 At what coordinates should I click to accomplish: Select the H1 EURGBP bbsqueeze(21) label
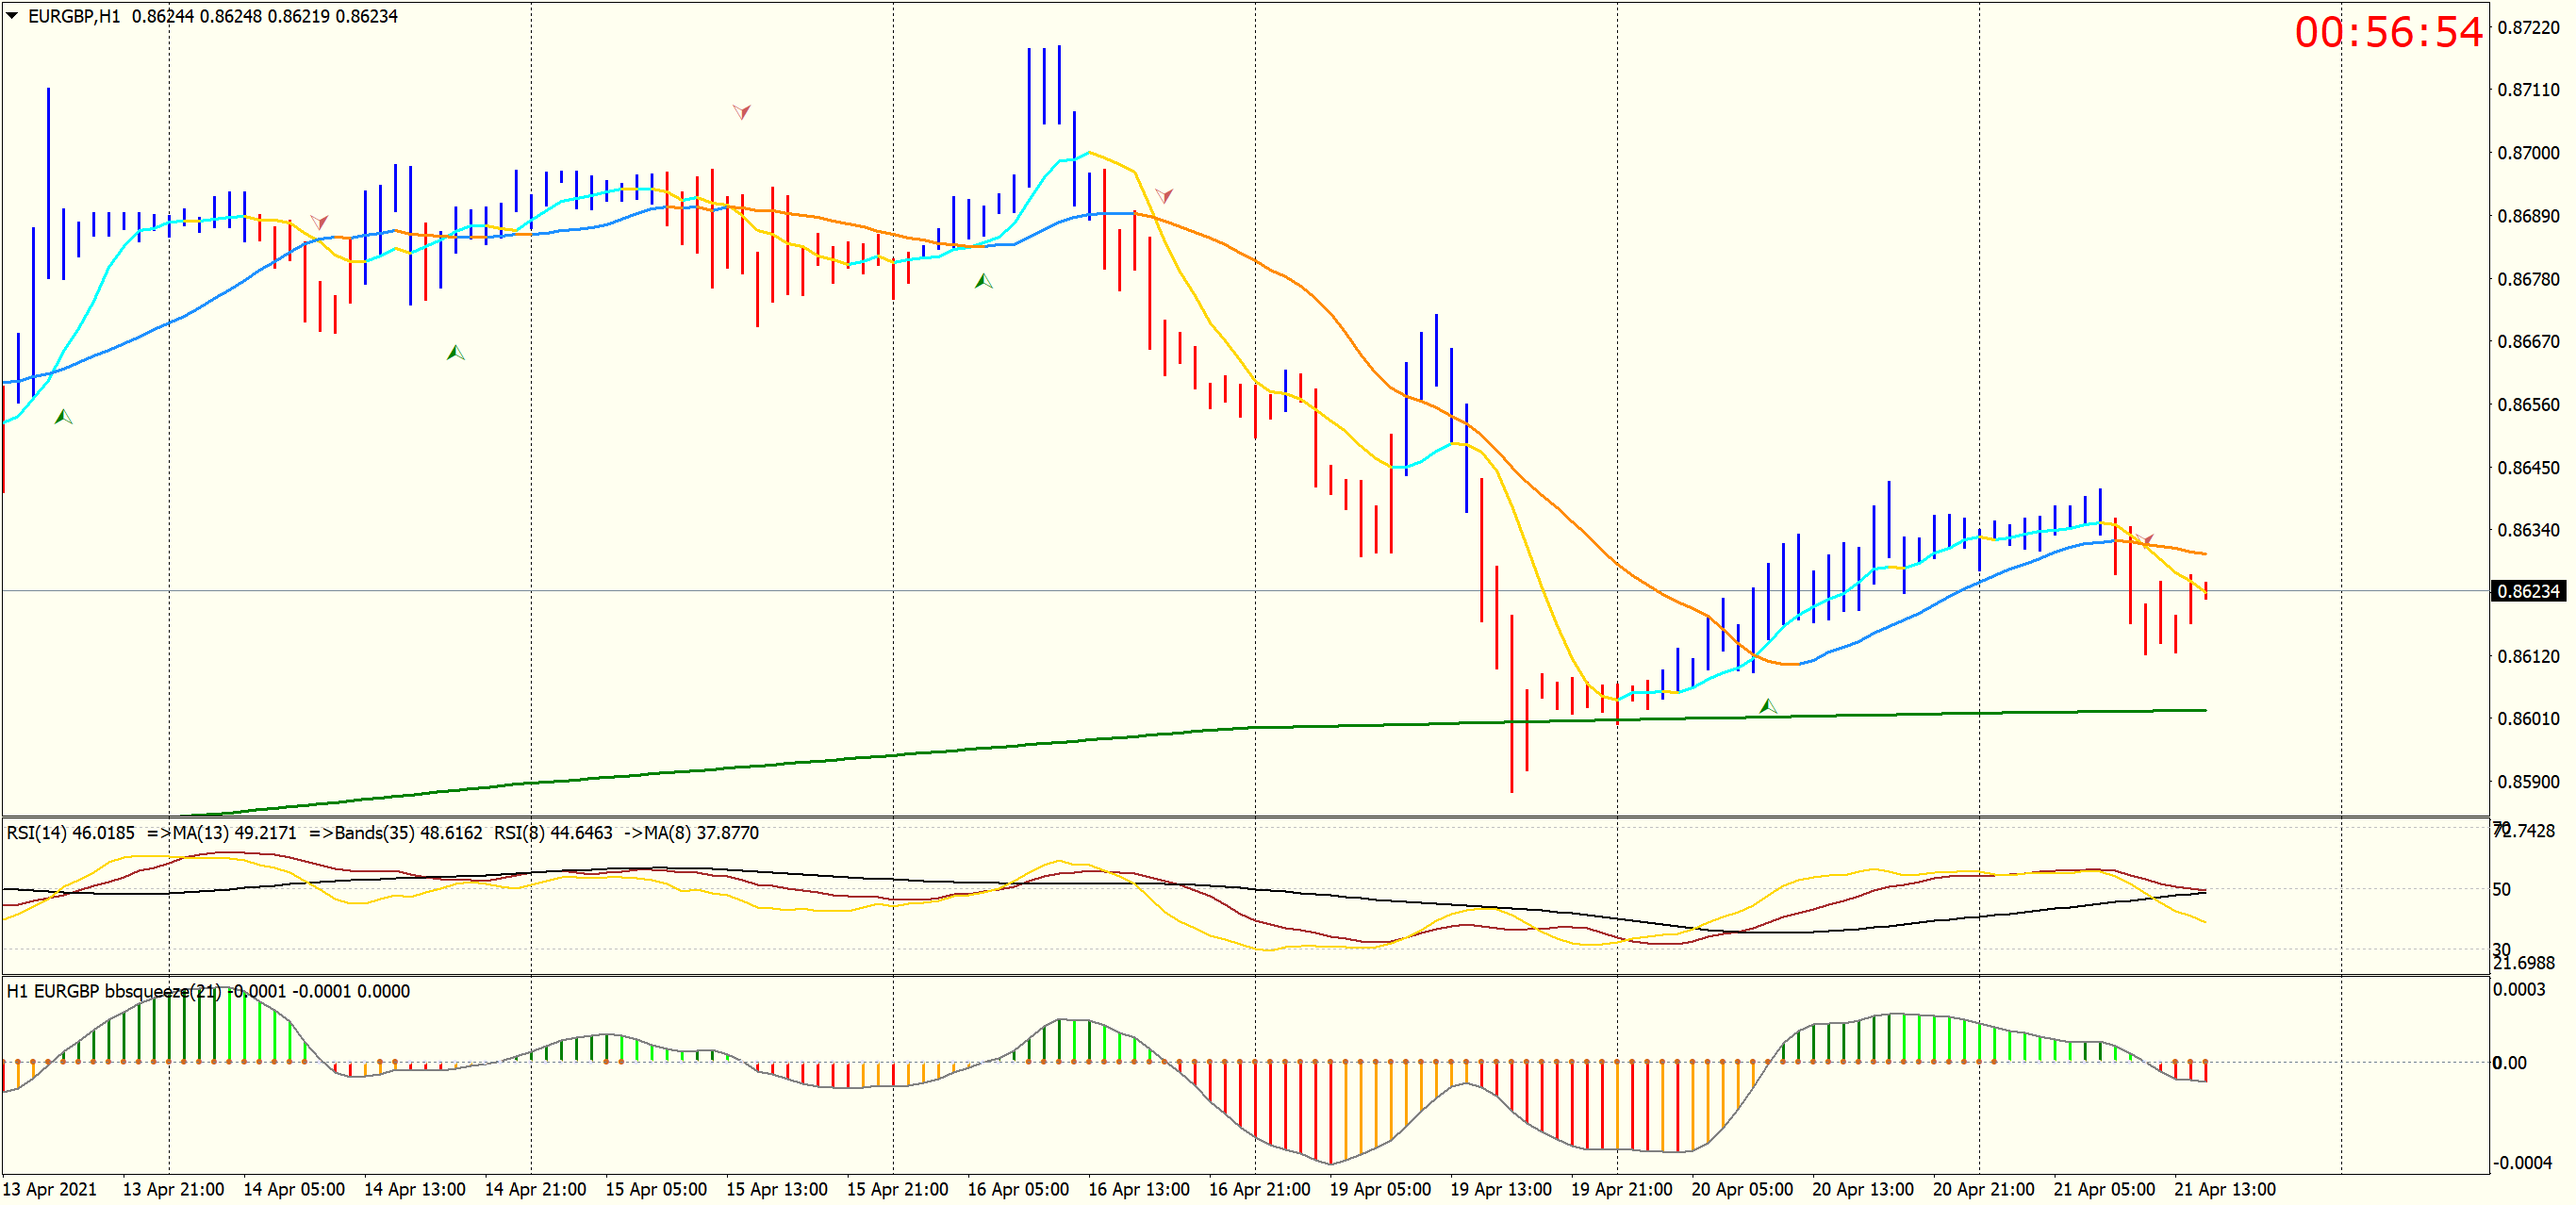(113, 990)
